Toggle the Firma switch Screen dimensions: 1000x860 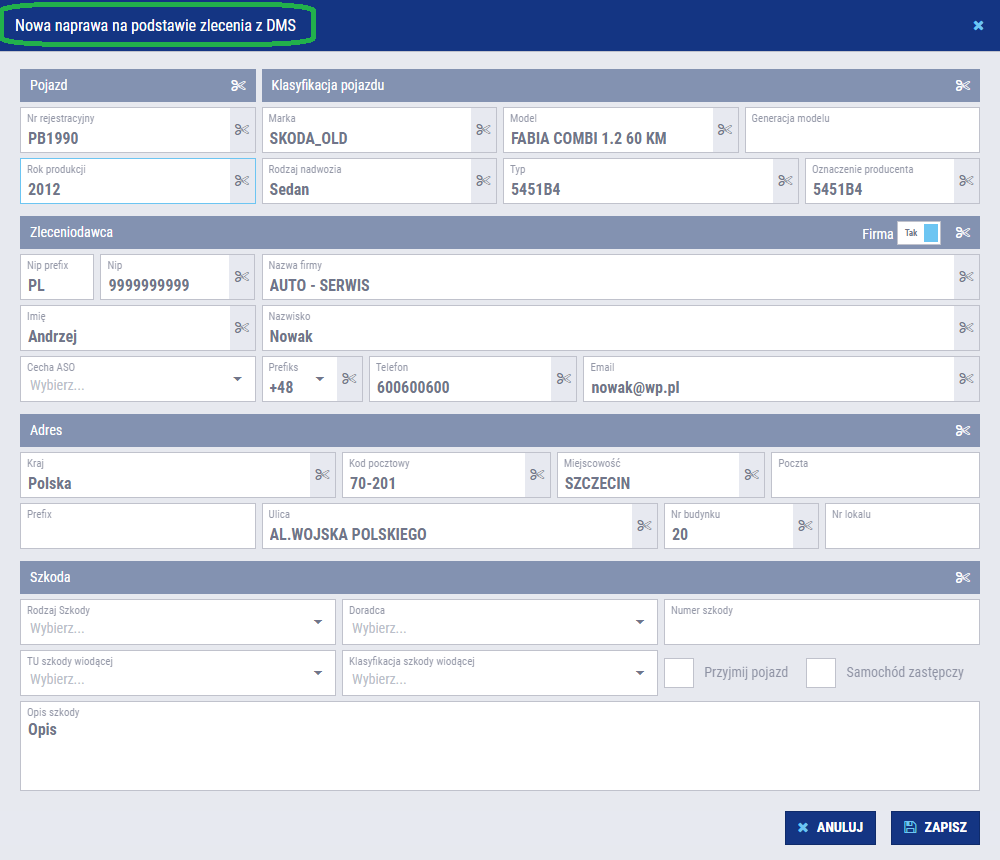(919, 233)
